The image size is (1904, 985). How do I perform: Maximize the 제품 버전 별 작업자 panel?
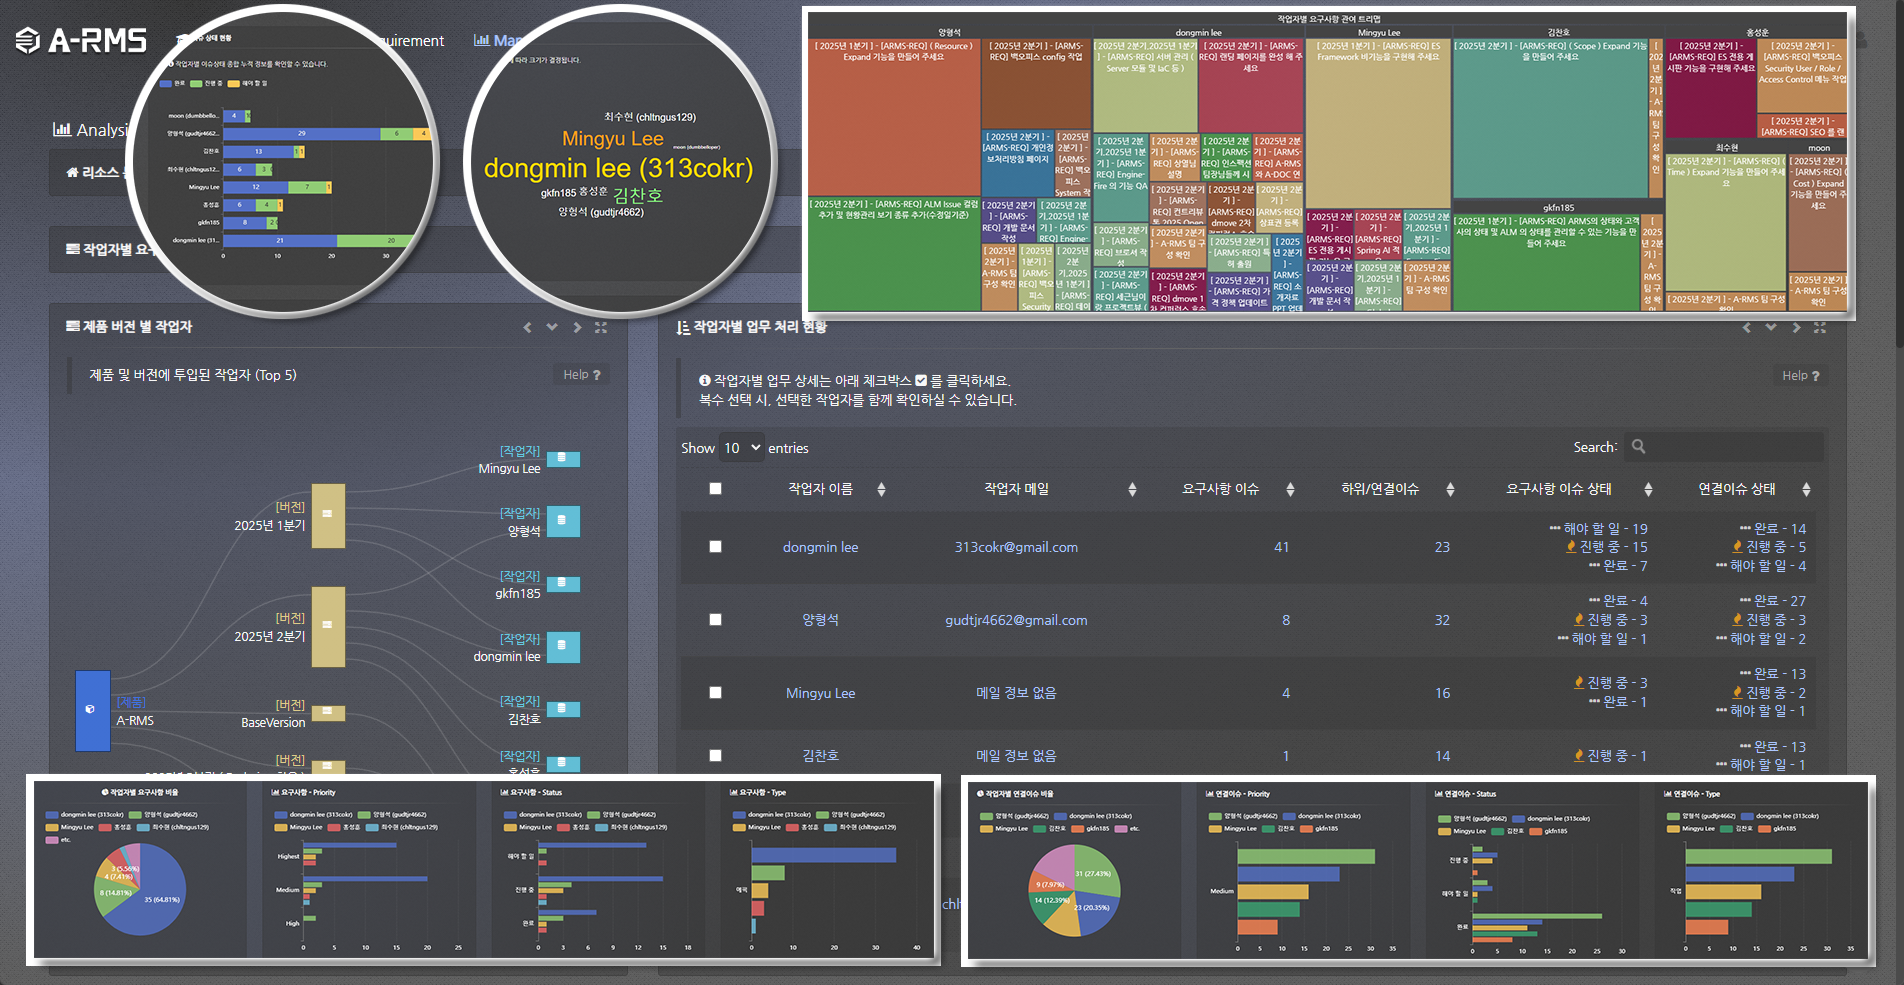(x=601, y=327)
